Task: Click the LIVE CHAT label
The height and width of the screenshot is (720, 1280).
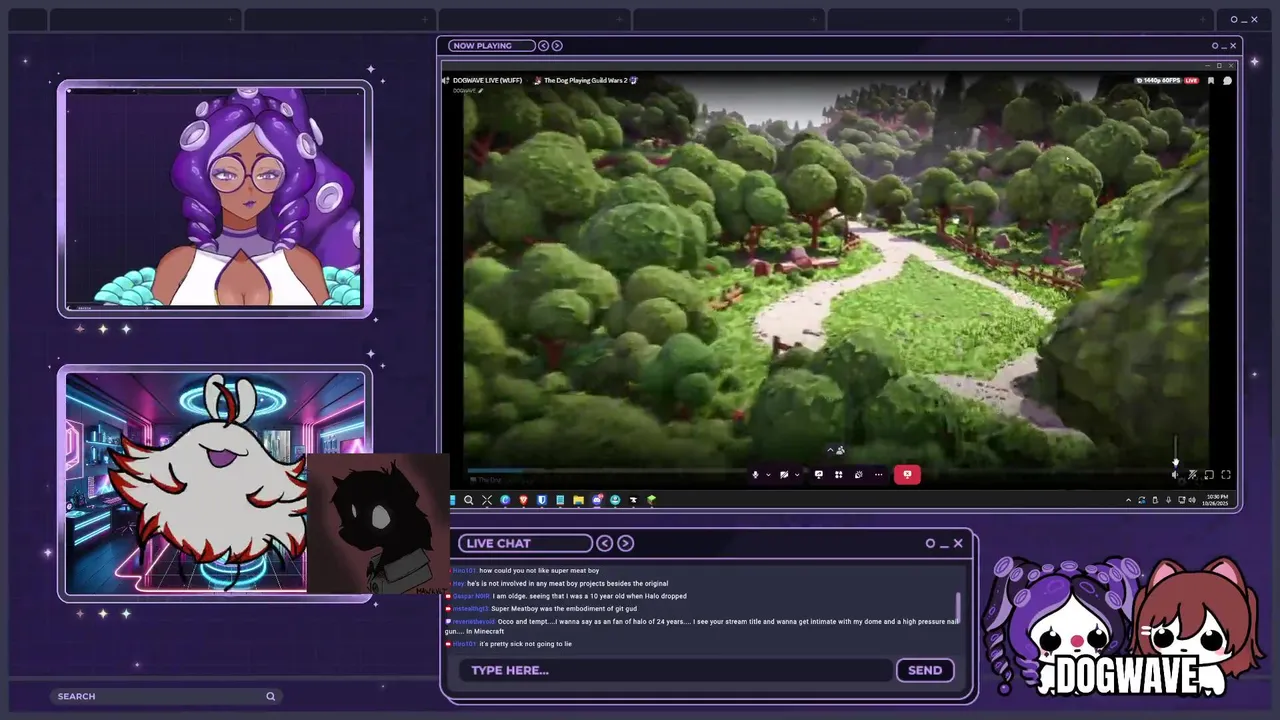Action: click(498, 543)
